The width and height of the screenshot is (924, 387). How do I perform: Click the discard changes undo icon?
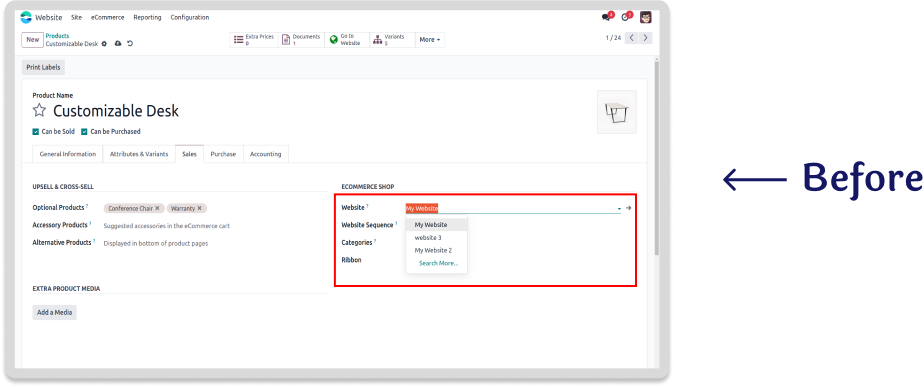[130, 44]
